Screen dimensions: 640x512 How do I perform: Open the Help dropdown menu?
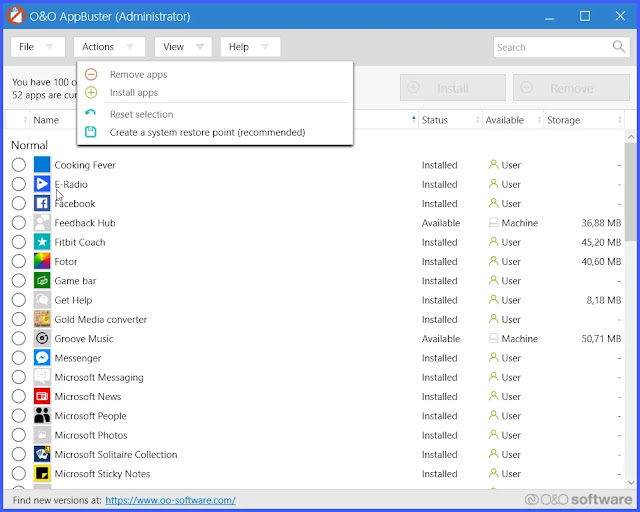250,47
